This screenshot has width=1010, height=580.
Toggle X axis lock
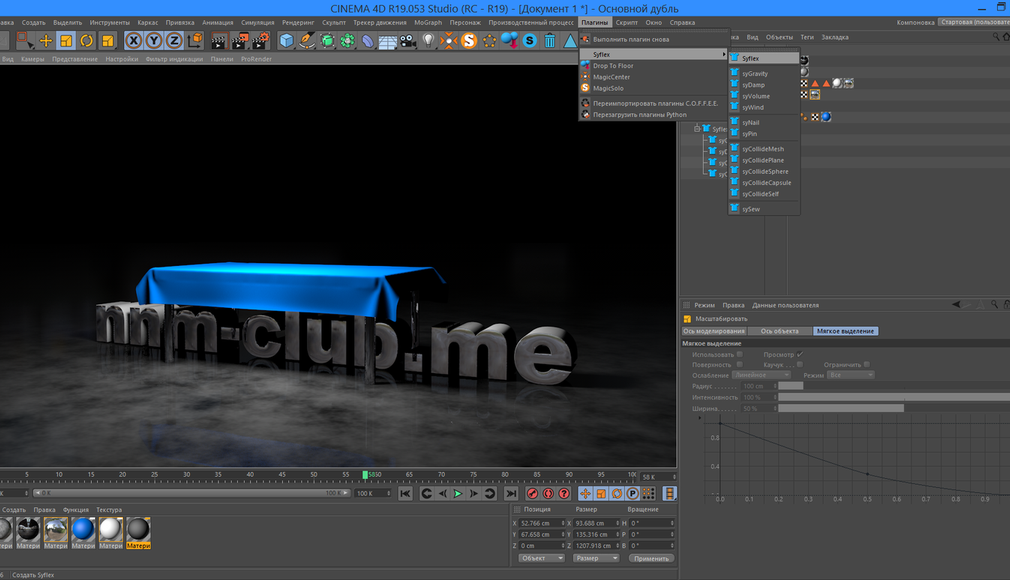tap(133, 41)
